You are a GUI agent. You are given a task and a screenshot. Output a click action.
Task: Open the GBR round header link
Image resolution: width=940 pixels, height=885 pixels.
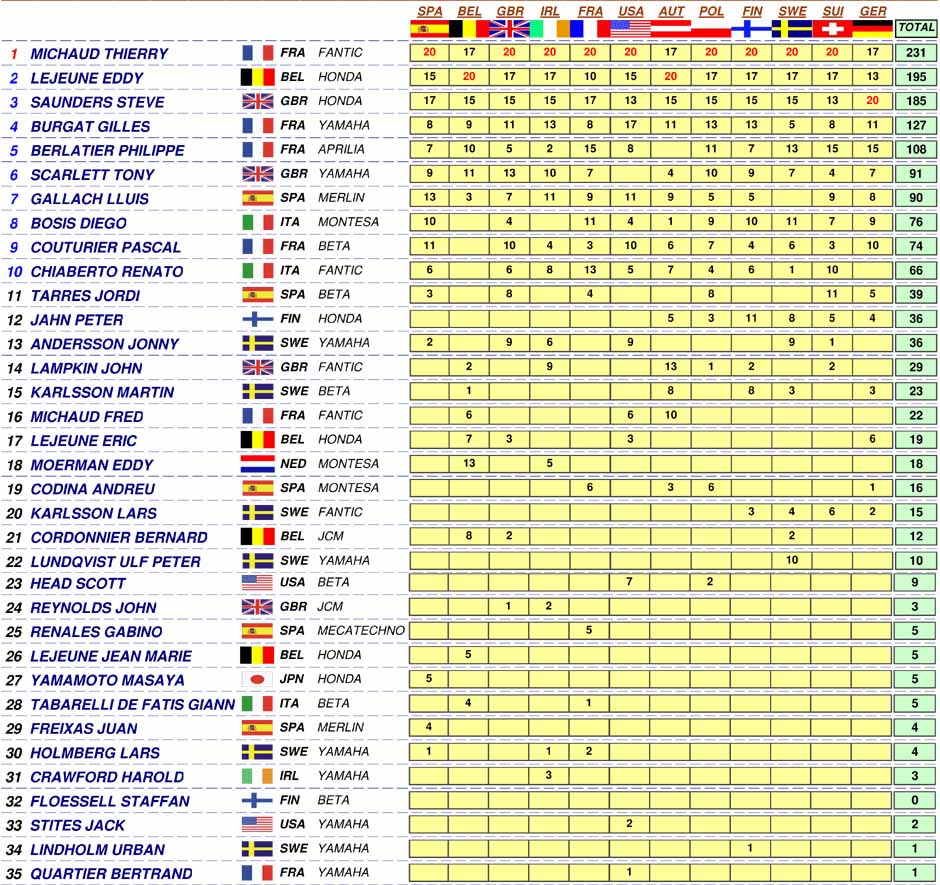510,11
